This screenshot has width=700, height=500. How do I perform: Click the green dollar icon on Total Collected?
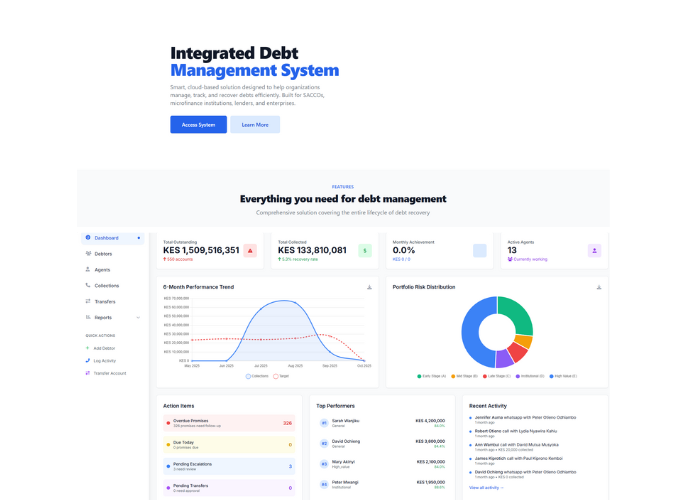(365, 250)
